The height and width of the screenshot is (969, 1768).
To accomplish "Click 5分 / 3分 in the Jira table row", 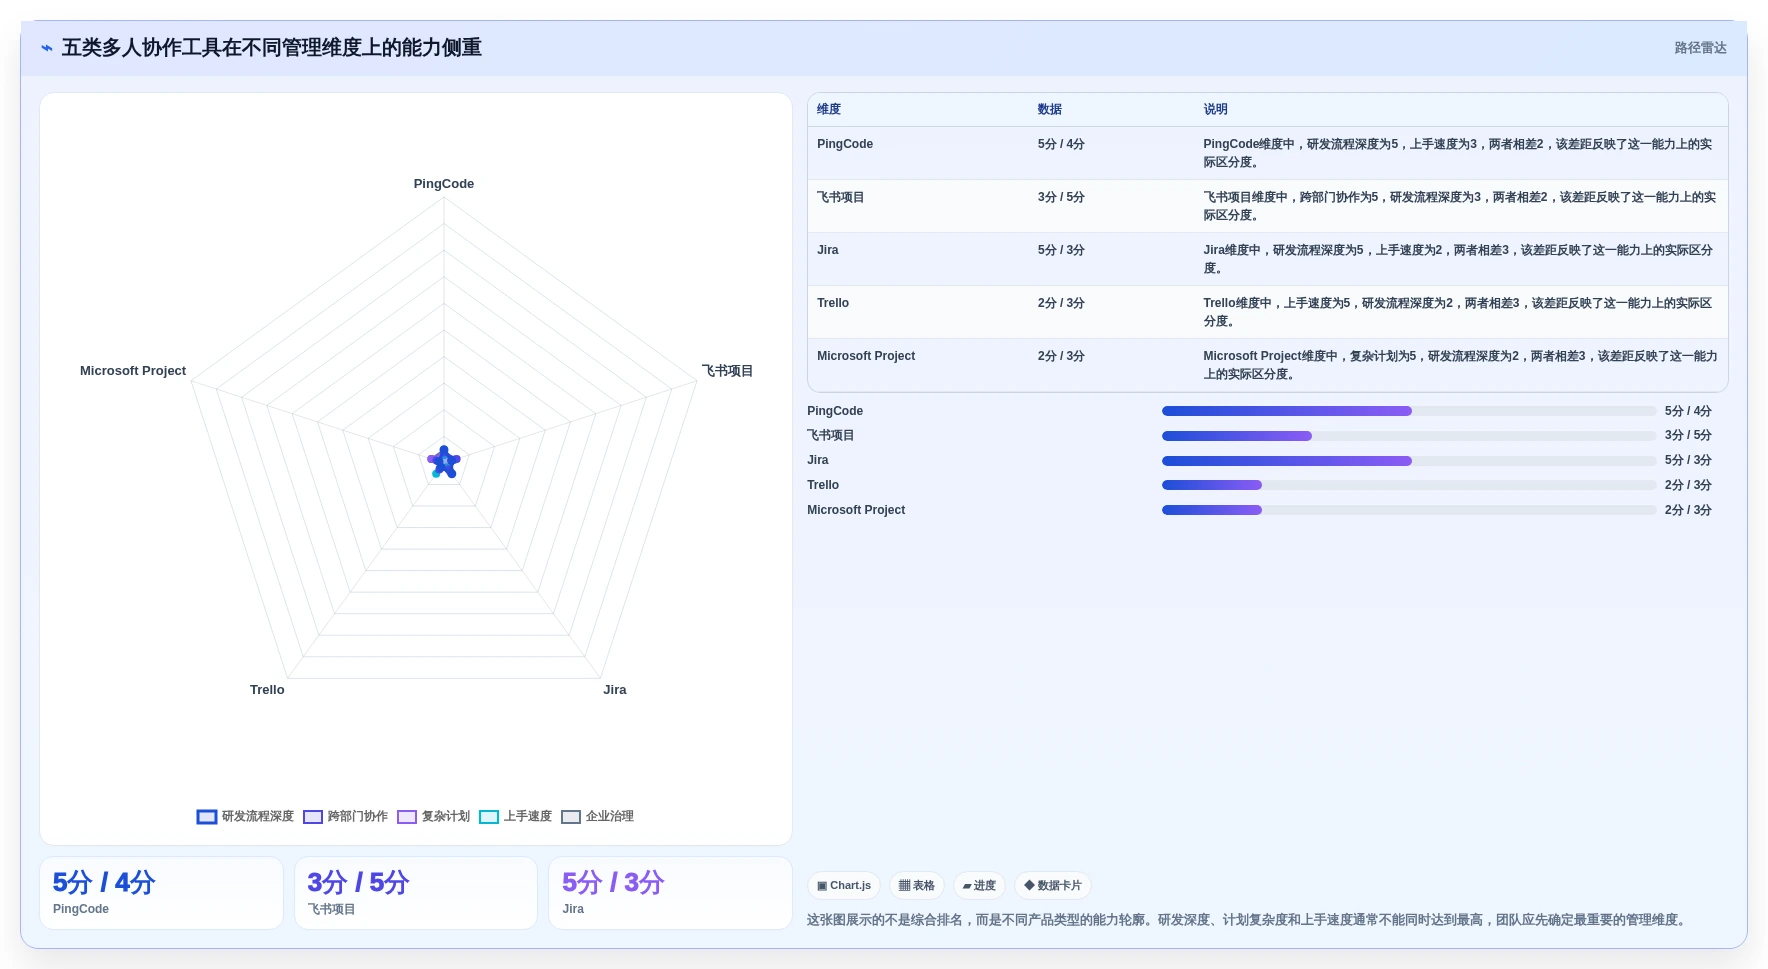I will (x=1061, y=250).
